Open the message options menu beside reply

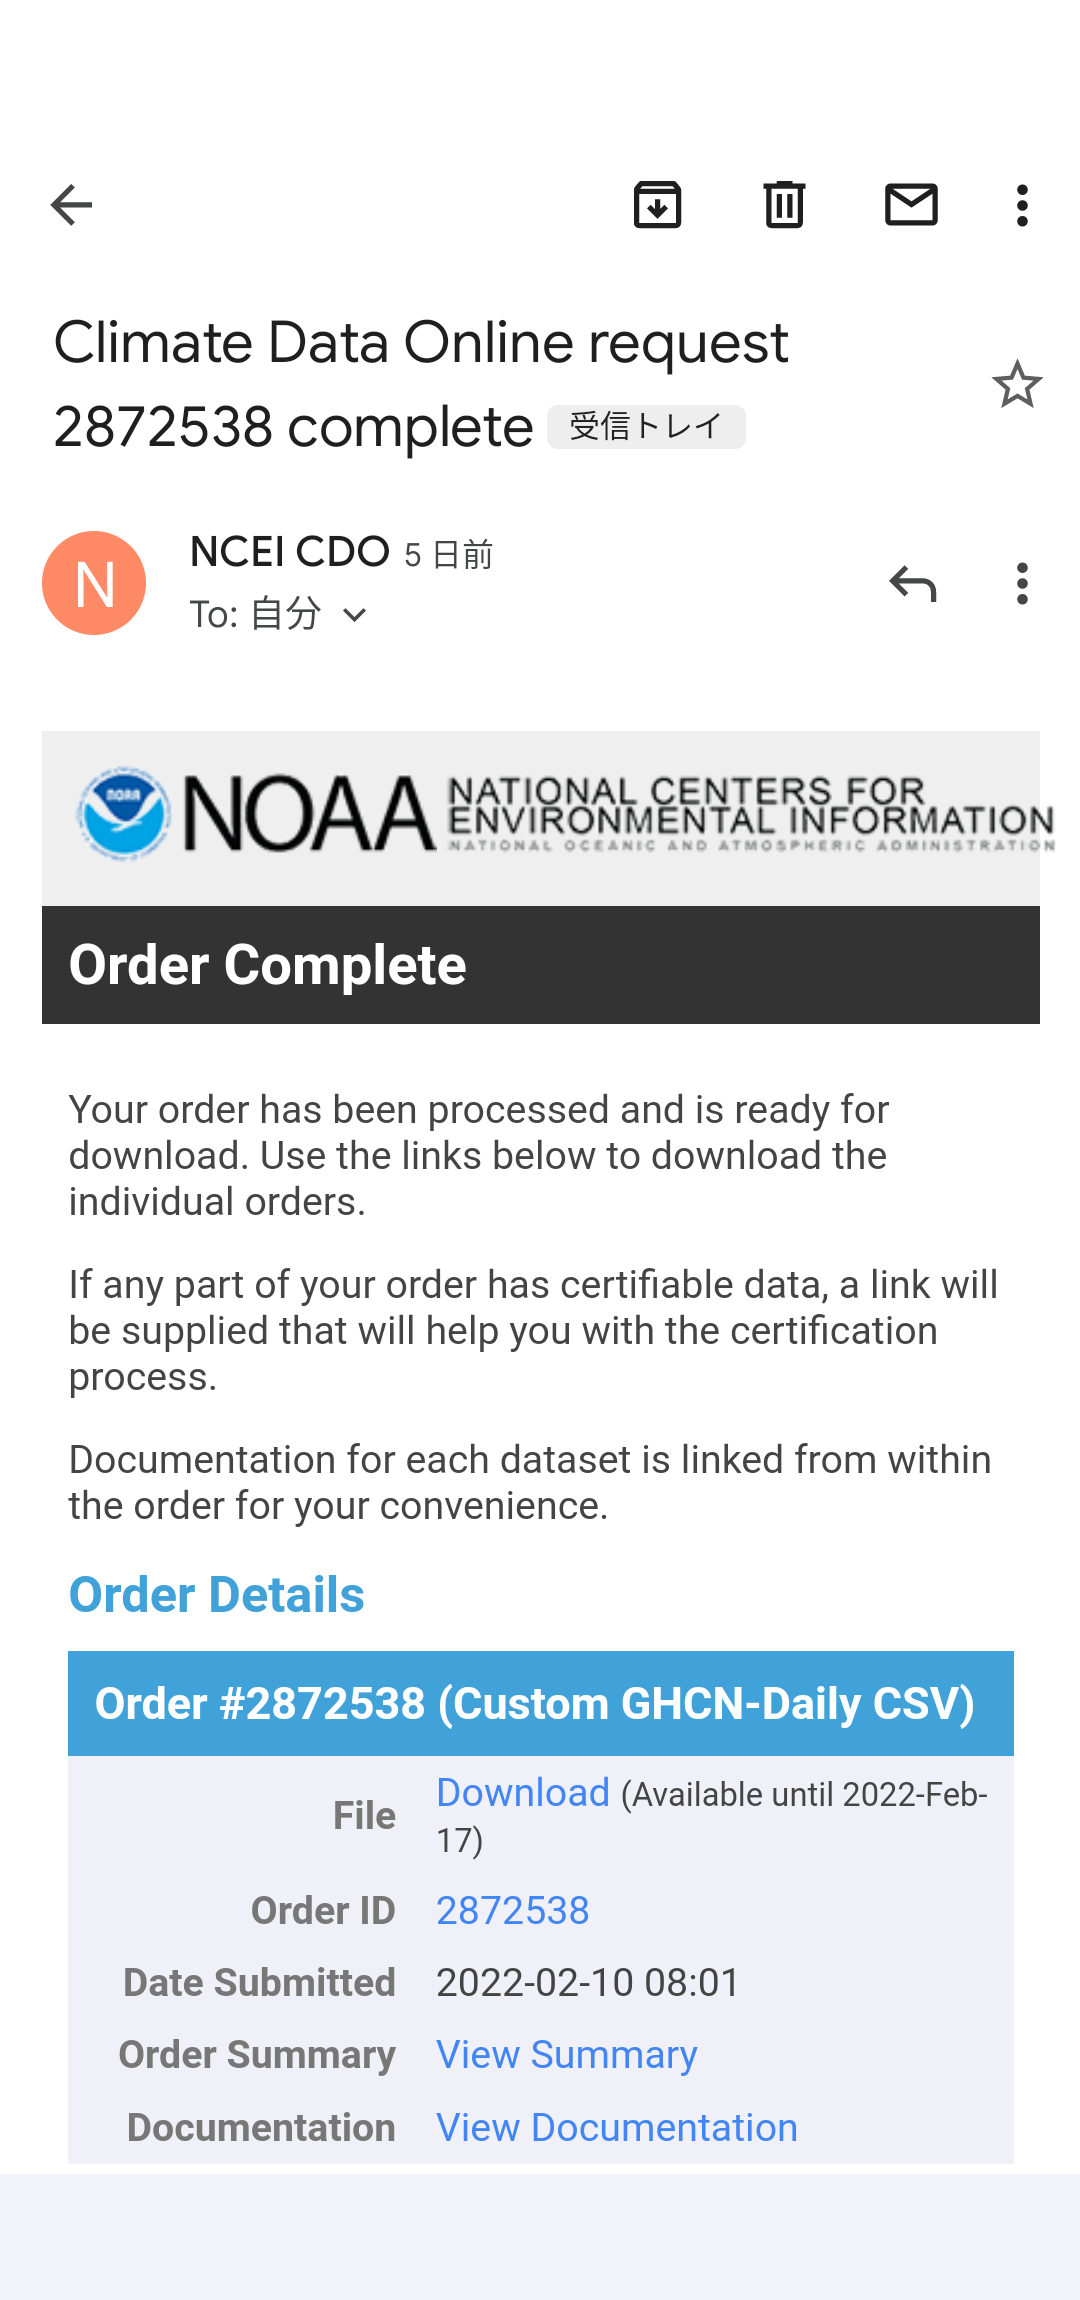(x=1022, y=583)
